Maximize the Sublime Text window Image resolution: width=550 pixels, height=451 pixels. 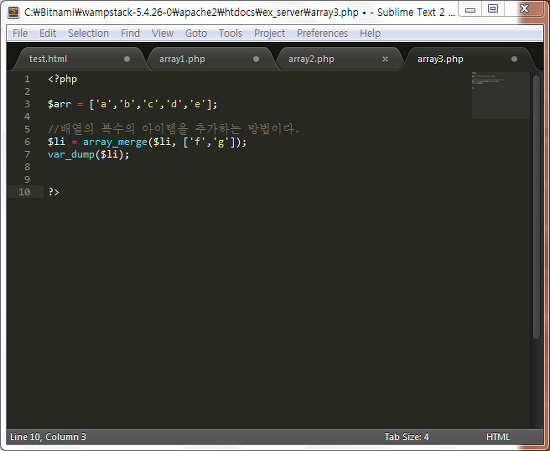tap(493, 9)
